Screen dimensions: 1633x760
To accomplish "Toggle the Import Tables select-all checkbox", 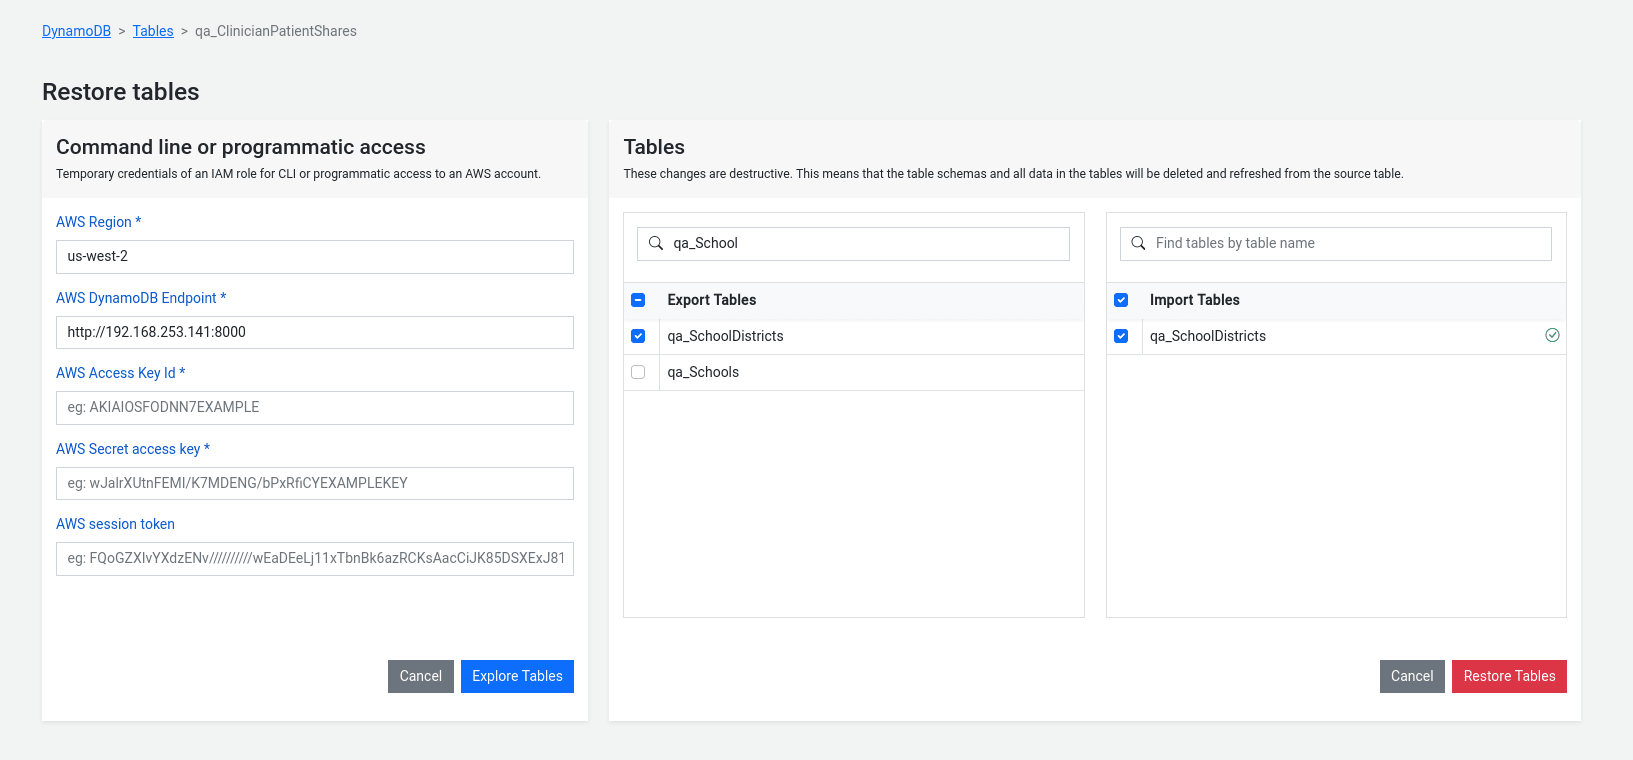I will [x=1121, y=300].
